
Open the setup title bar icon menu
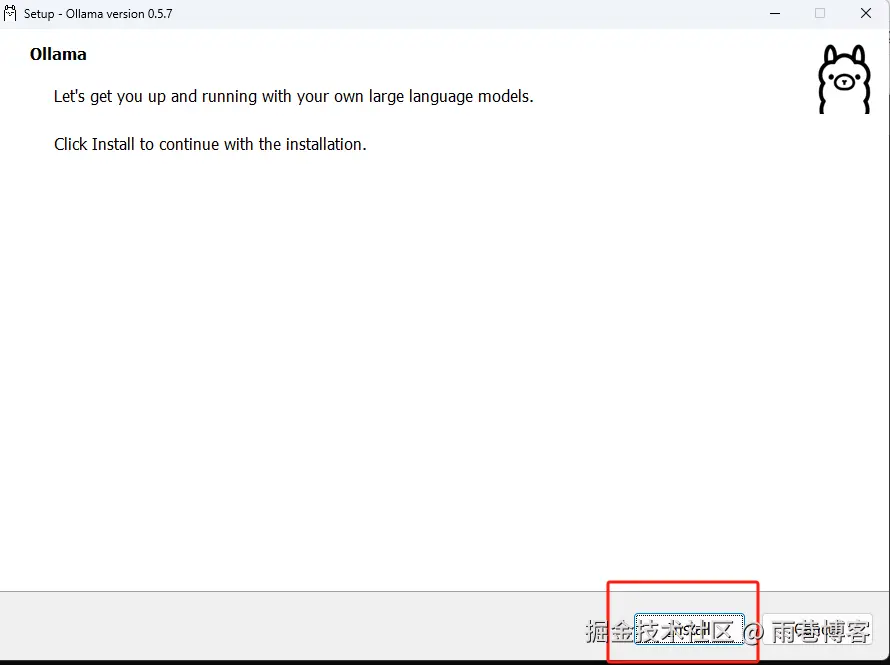pyautogui.click(x=10, y=13)
